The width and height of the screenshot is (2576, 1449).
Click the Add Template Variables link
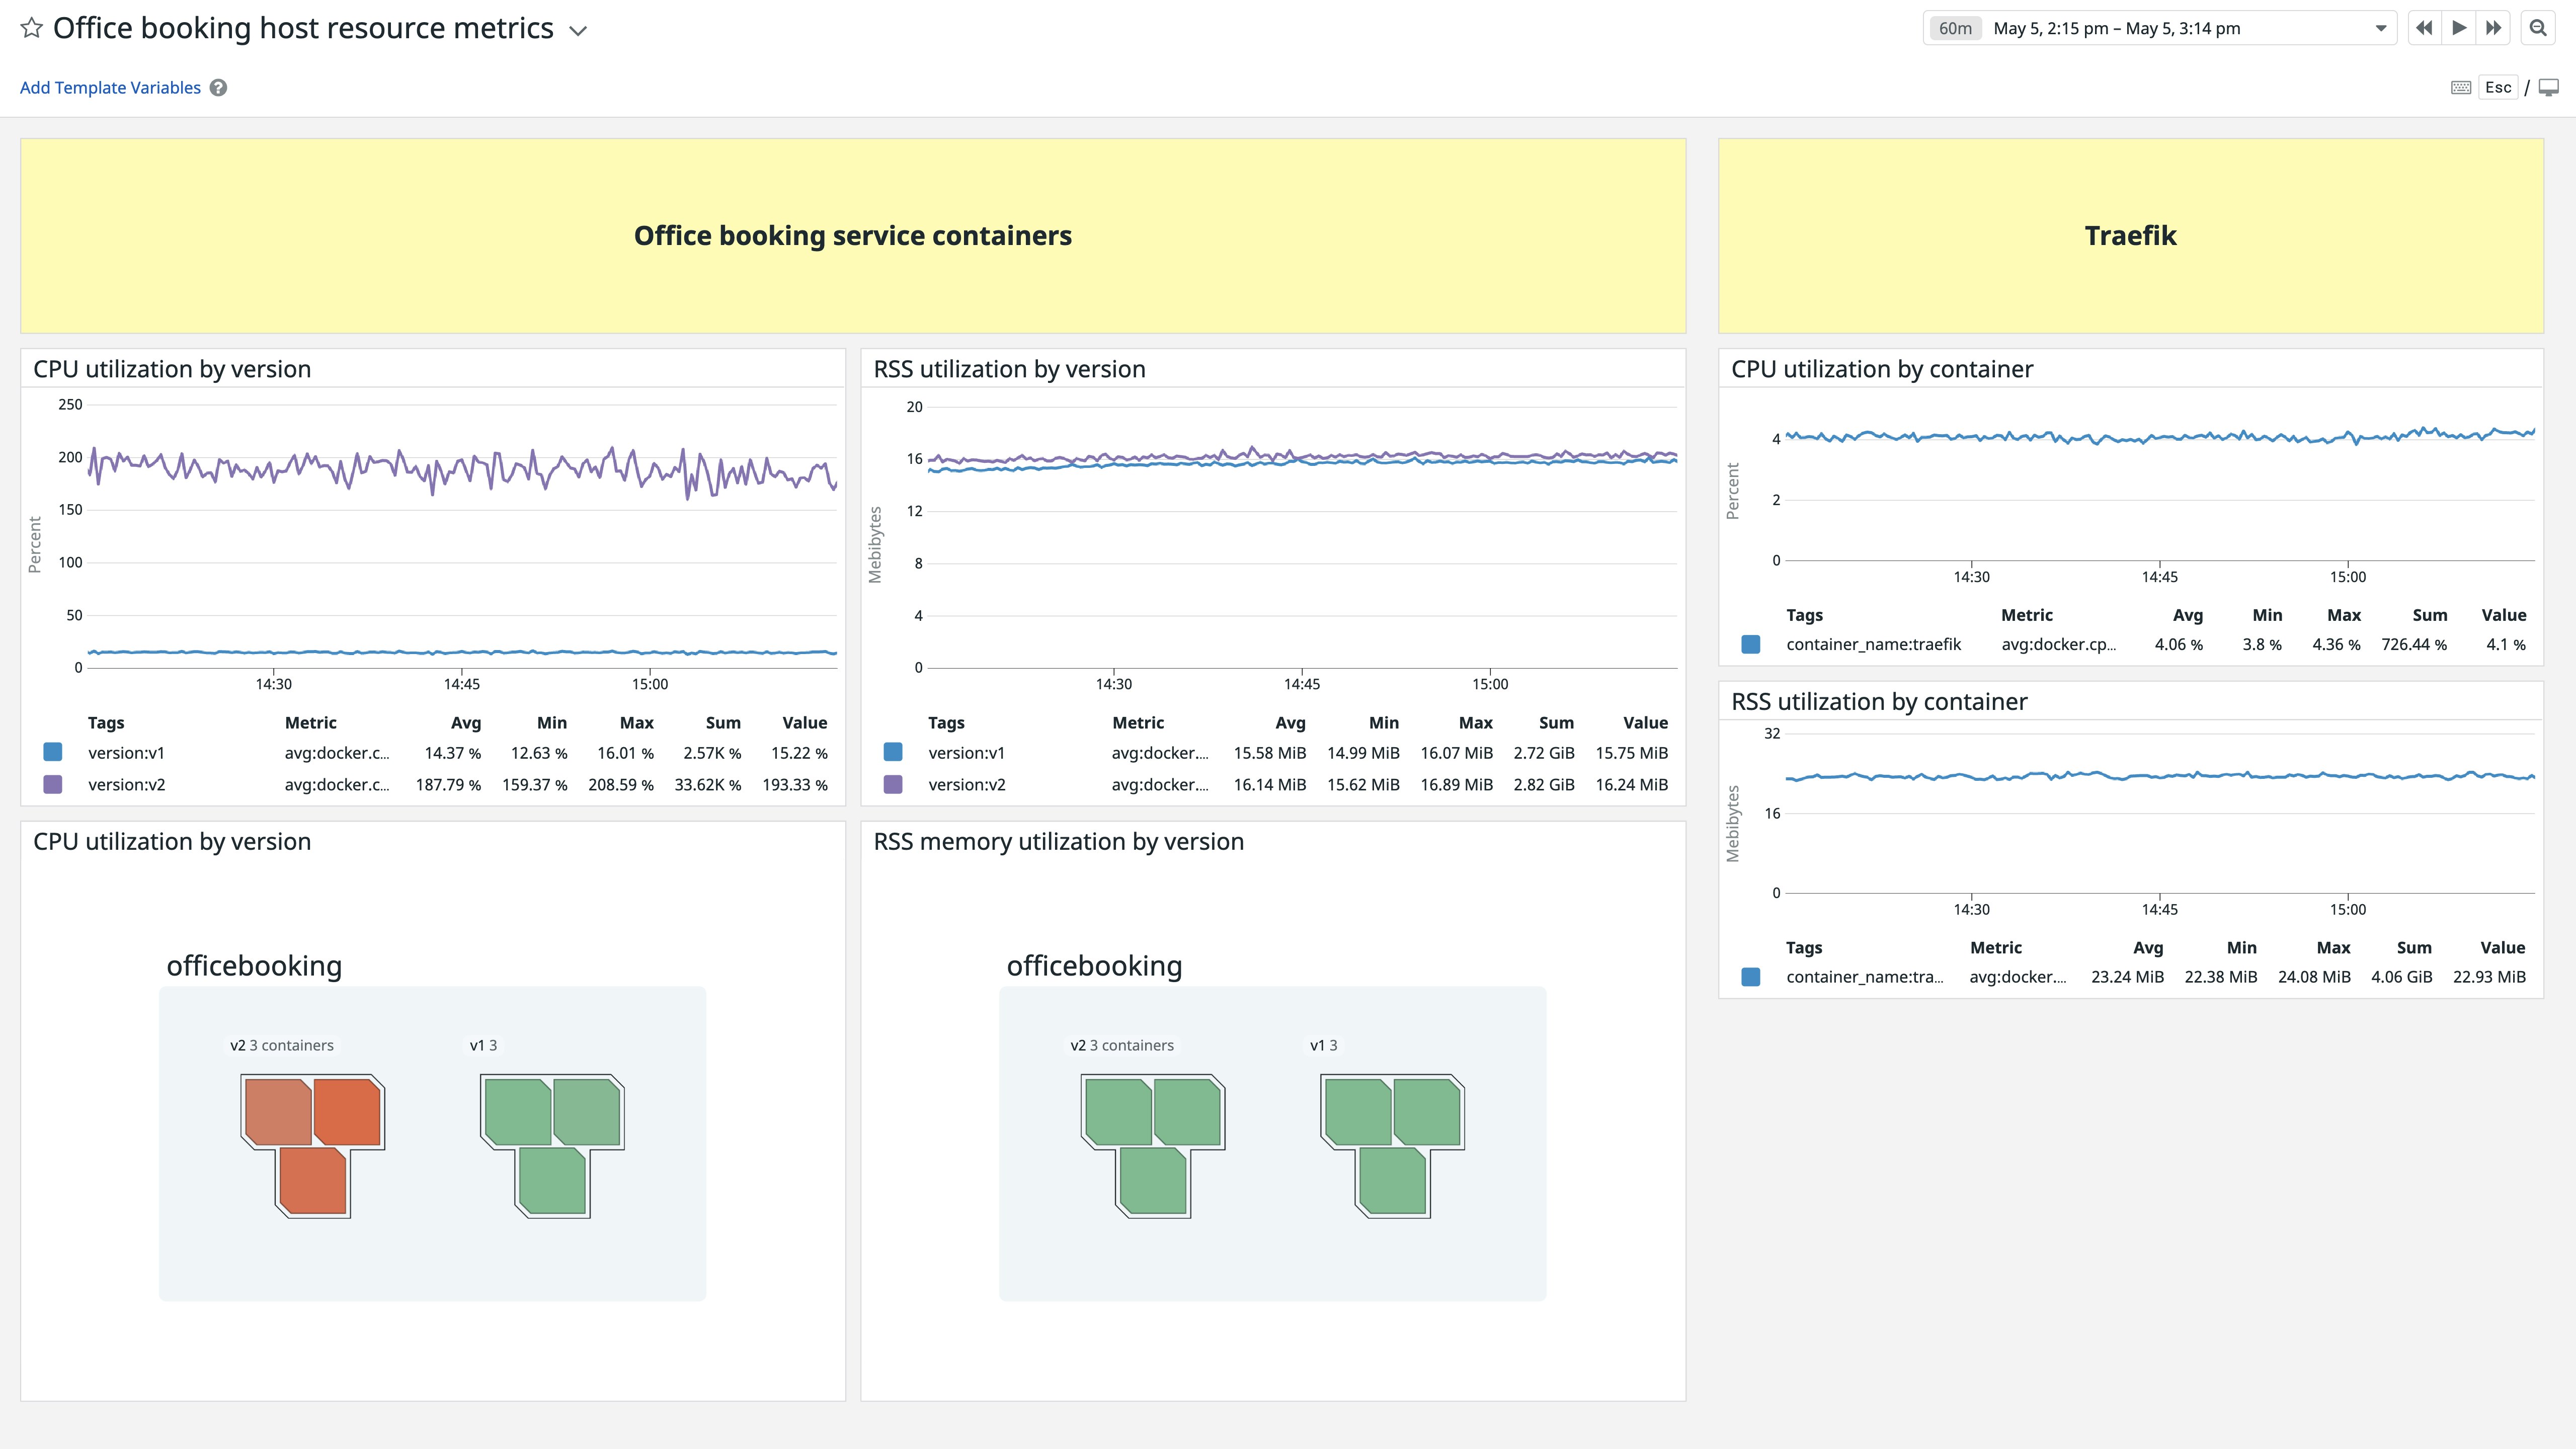110,87
